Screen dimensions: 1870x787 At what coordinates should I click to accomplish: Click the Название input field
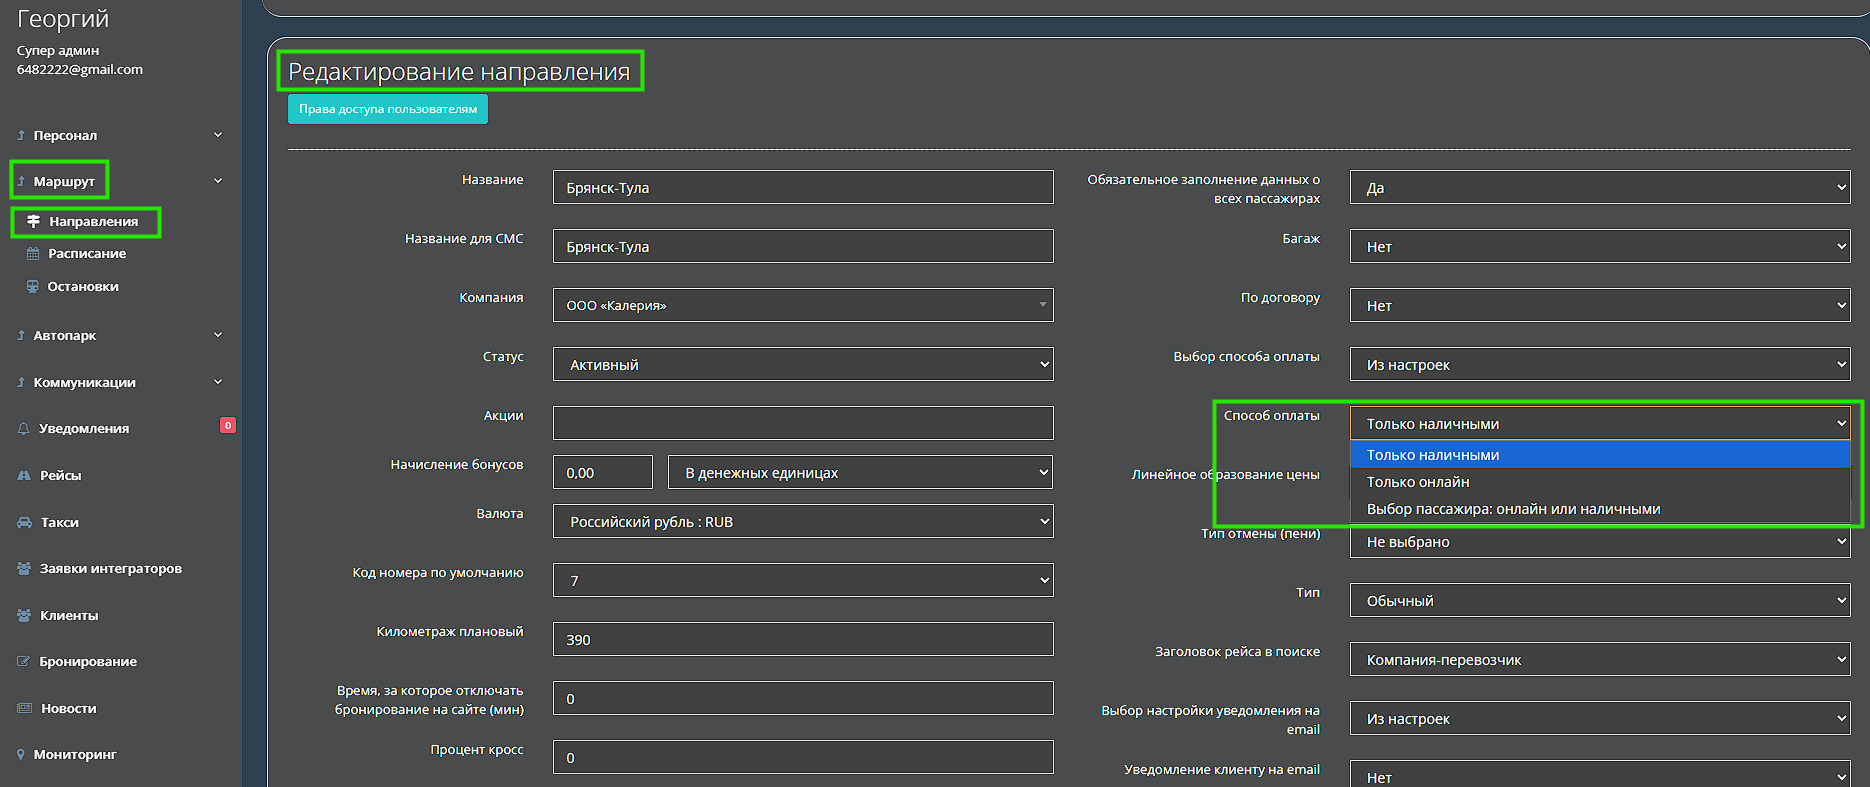(802, 188)
